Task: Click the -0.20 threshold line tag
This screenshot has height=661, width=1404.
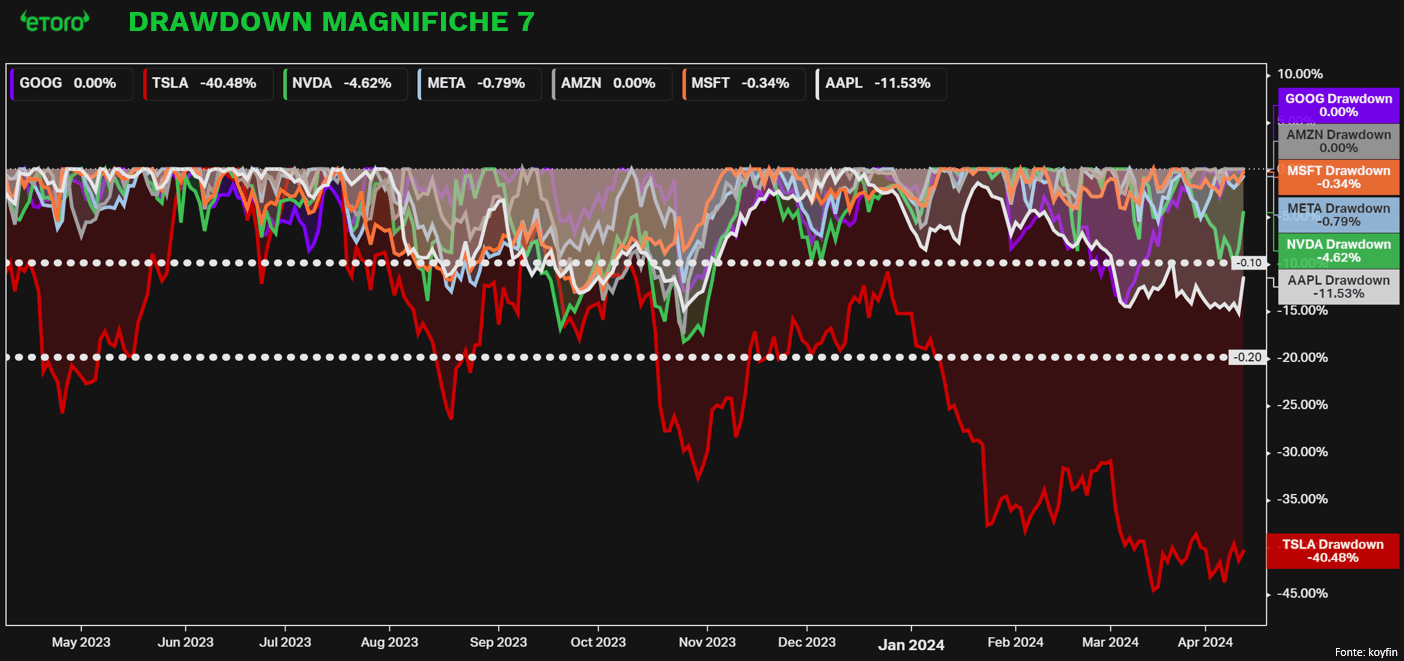Action: (x=1248, y=357)
